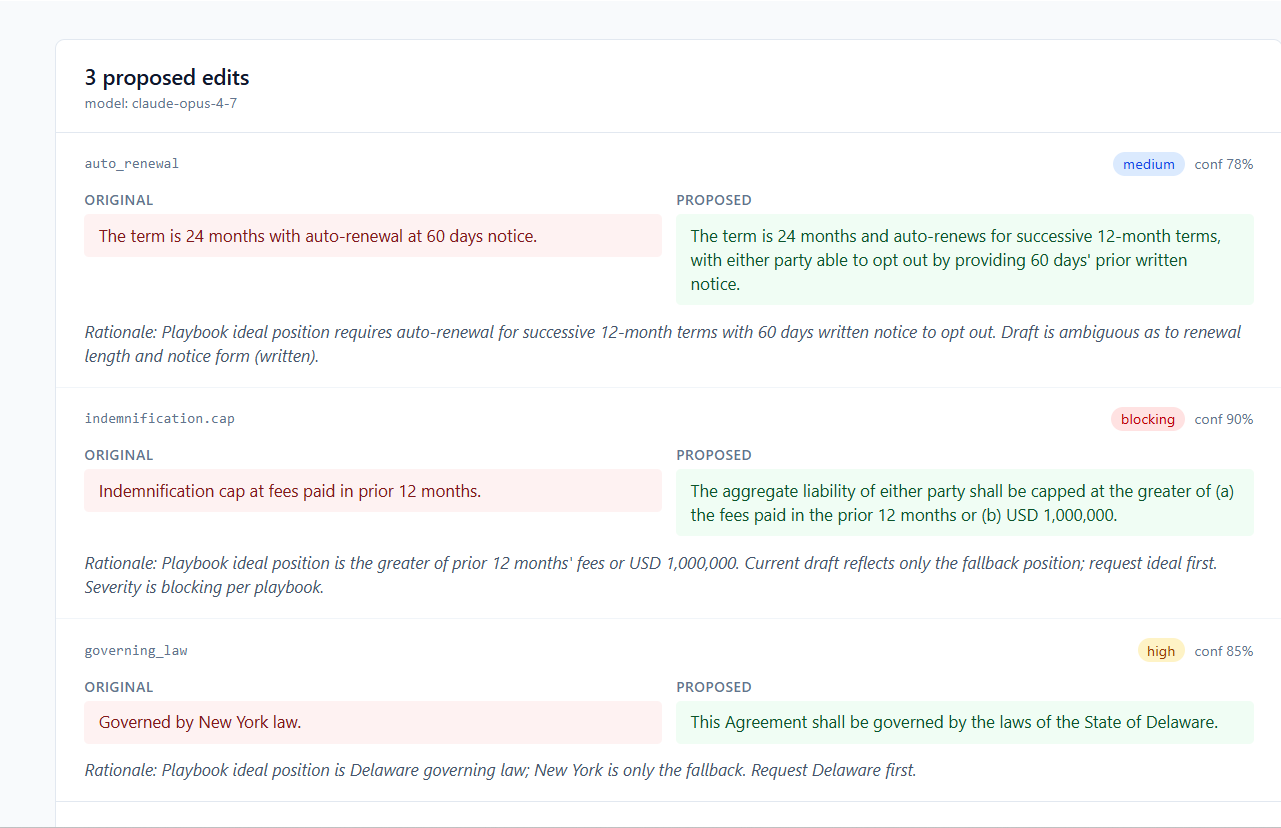
Task: Select the proposed auto-renewal text box
Action: click(964, 260)
